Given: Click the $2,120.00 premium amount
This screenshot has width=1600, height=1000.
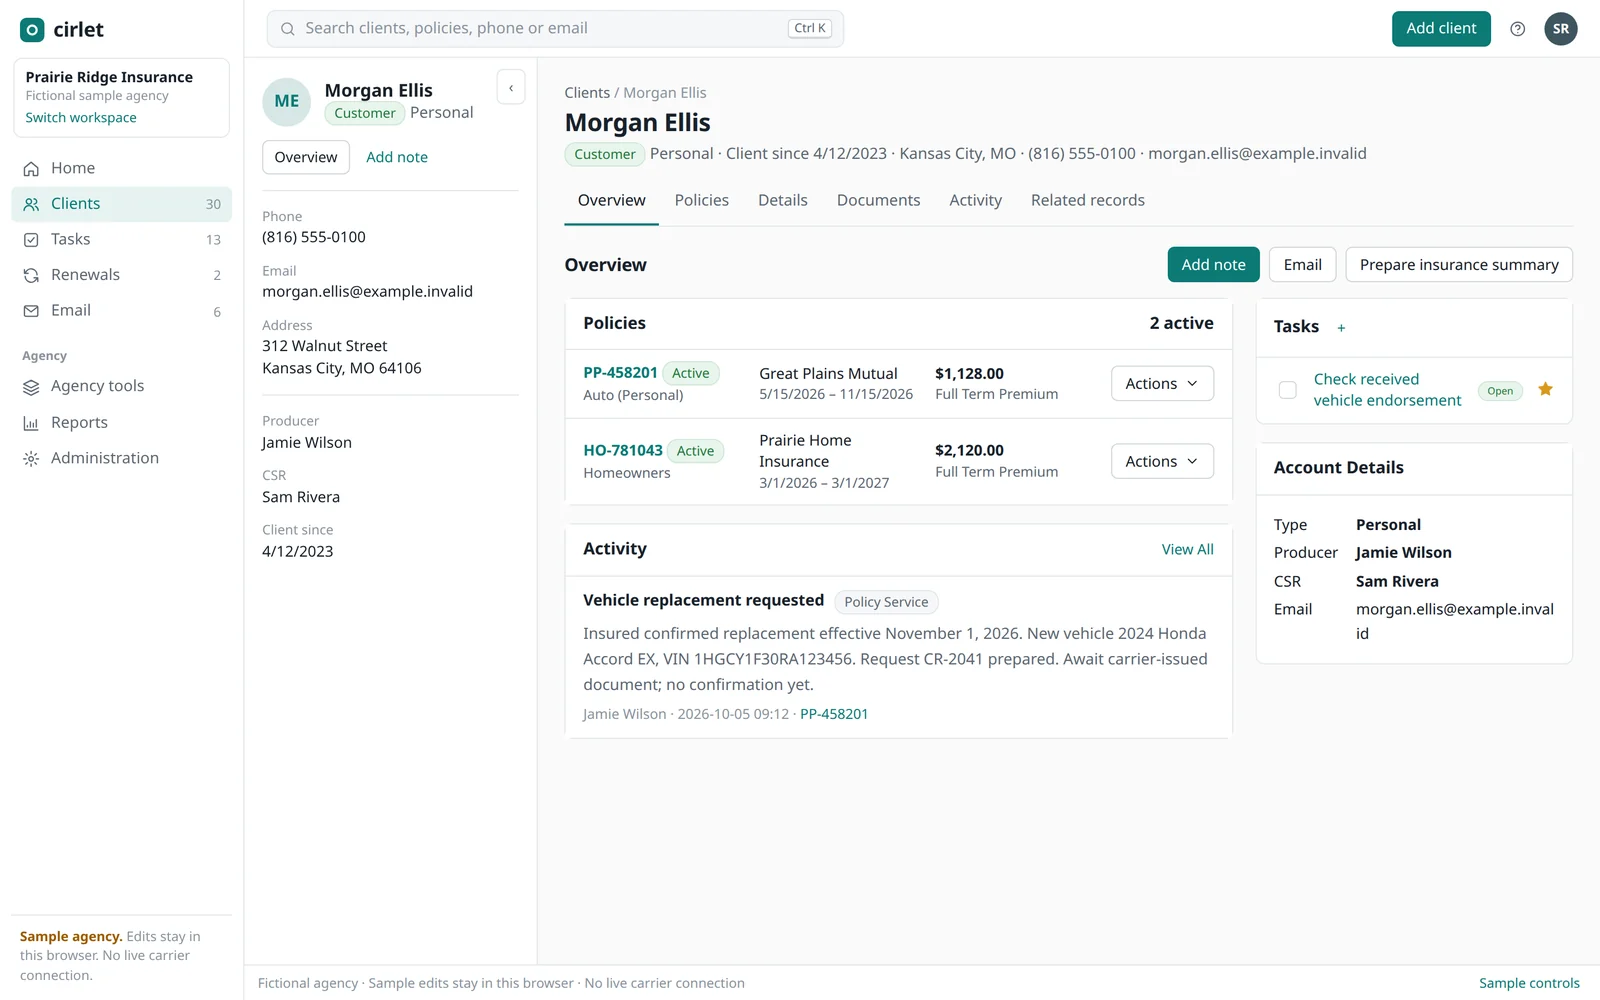Looking at the screenshot, I should click(969, 451).
